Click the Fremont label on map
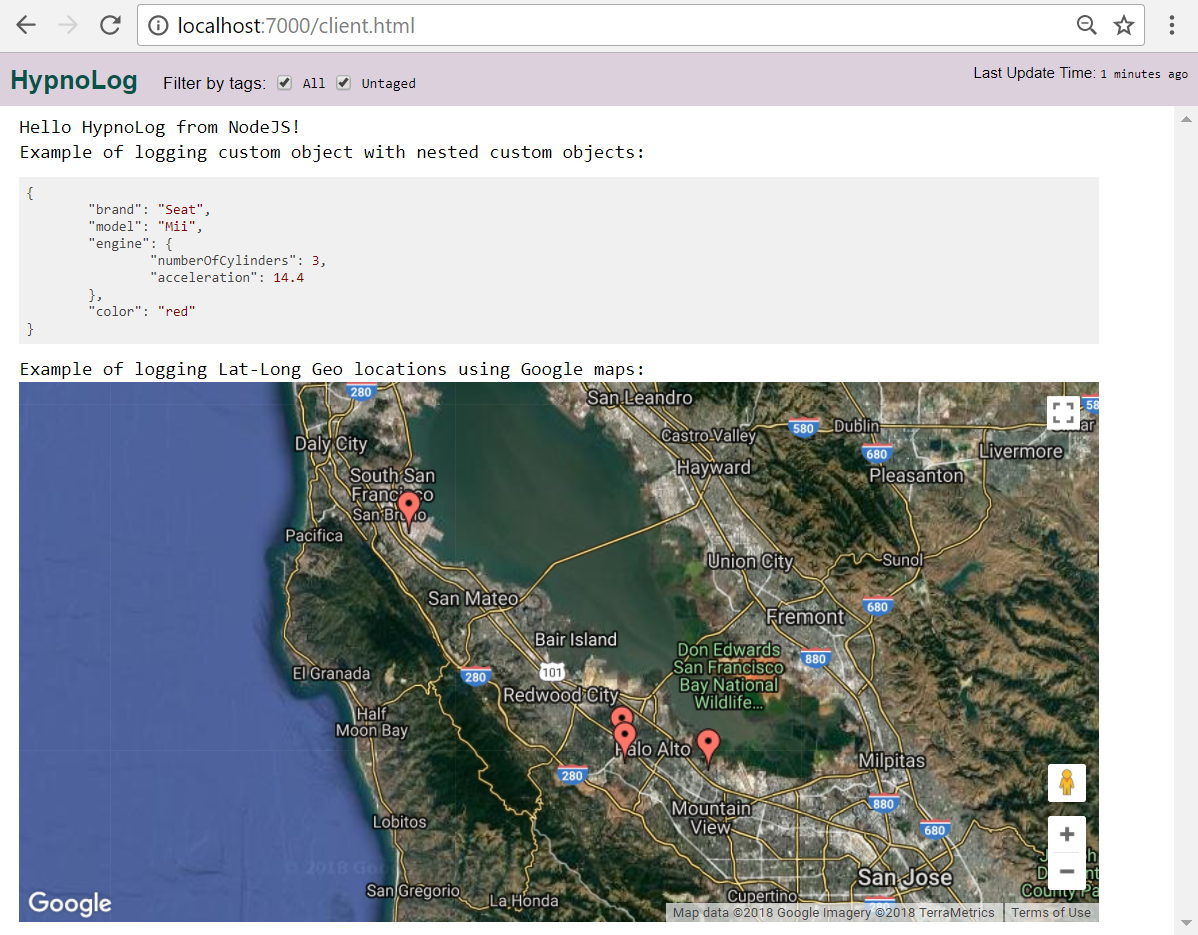The image size is (1198, 935). 805,616
